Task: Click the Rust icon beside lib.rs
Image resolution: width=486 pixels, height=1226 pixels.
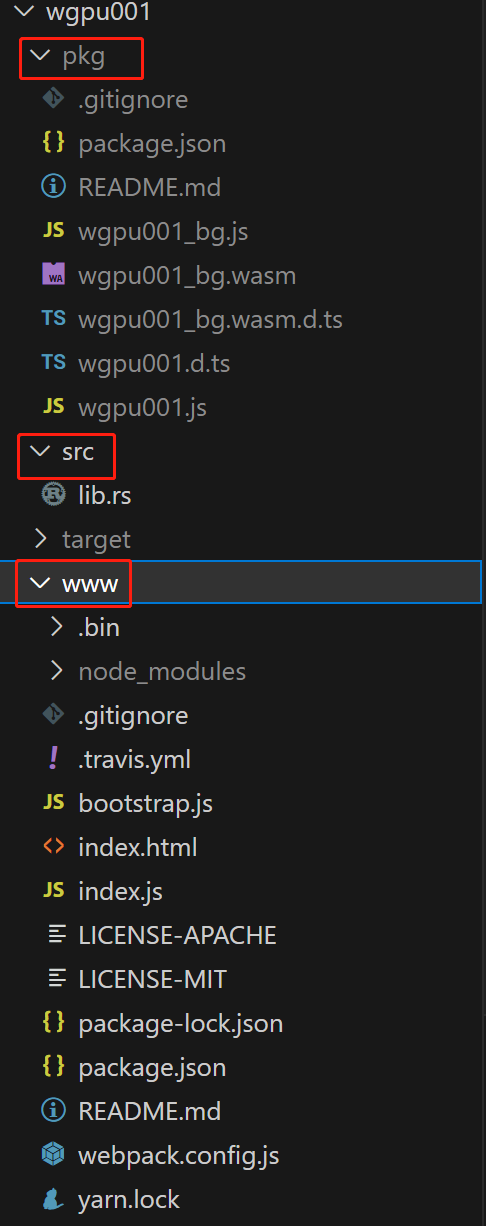Action: (53, 495)
